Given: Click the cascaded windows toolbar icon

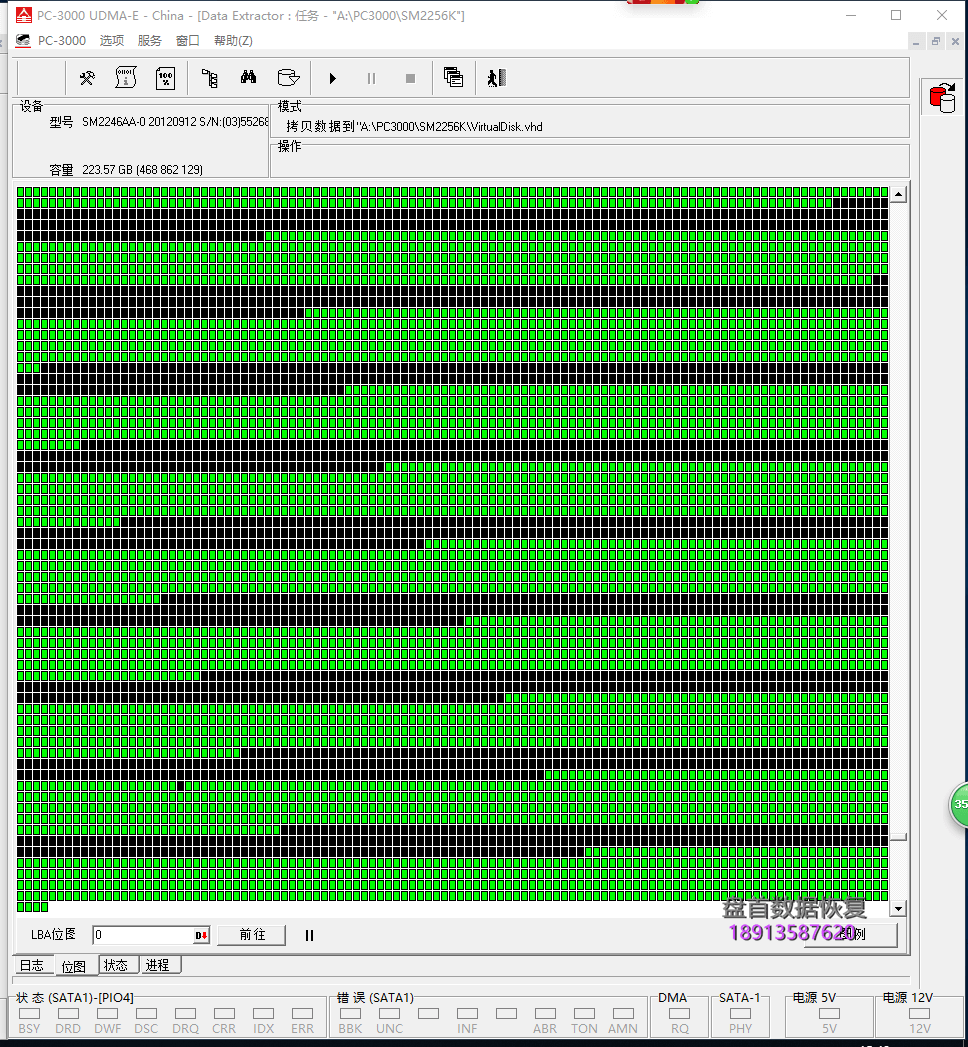Looking at the screenshot, I should pos(453,77).
